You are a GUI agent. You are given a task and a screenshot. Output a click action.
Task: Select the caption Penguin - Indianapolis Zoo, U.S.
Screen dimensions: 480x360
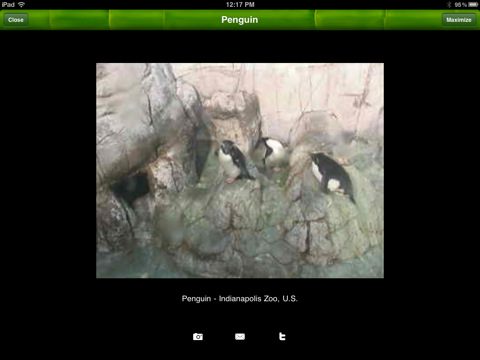coord(240,298)
